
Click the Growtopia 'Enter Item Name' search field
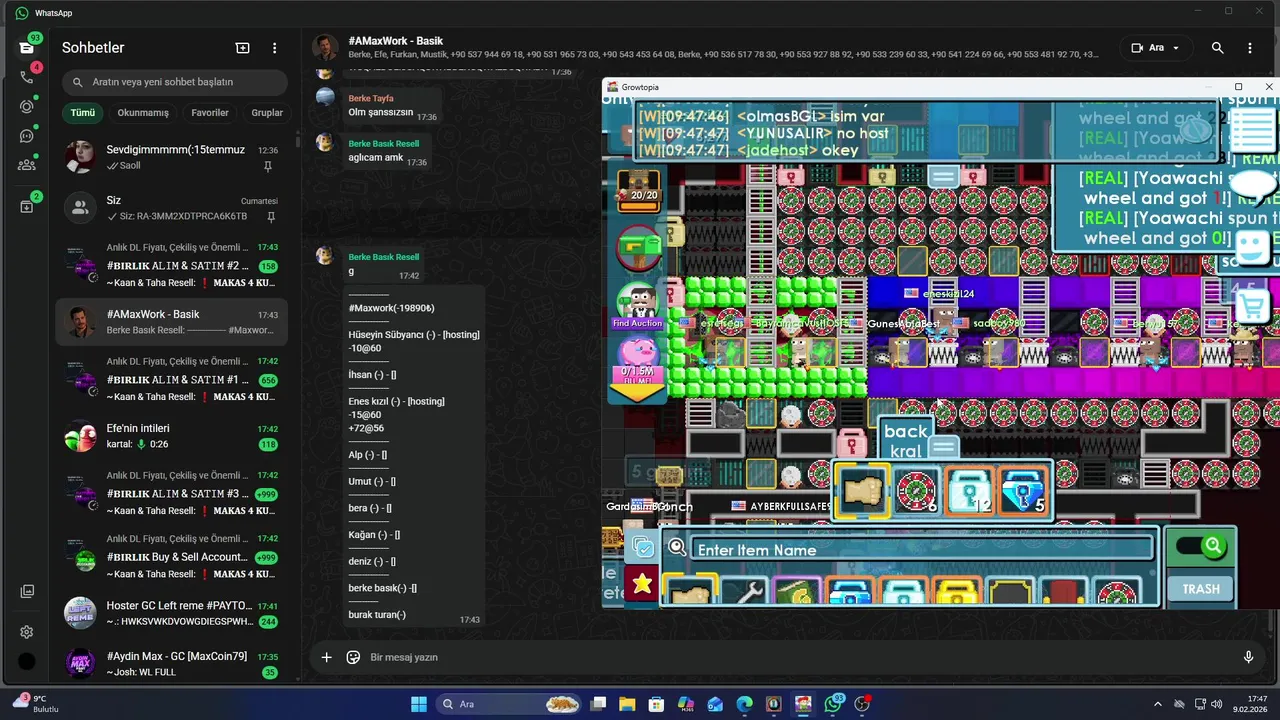coord(922,550)
